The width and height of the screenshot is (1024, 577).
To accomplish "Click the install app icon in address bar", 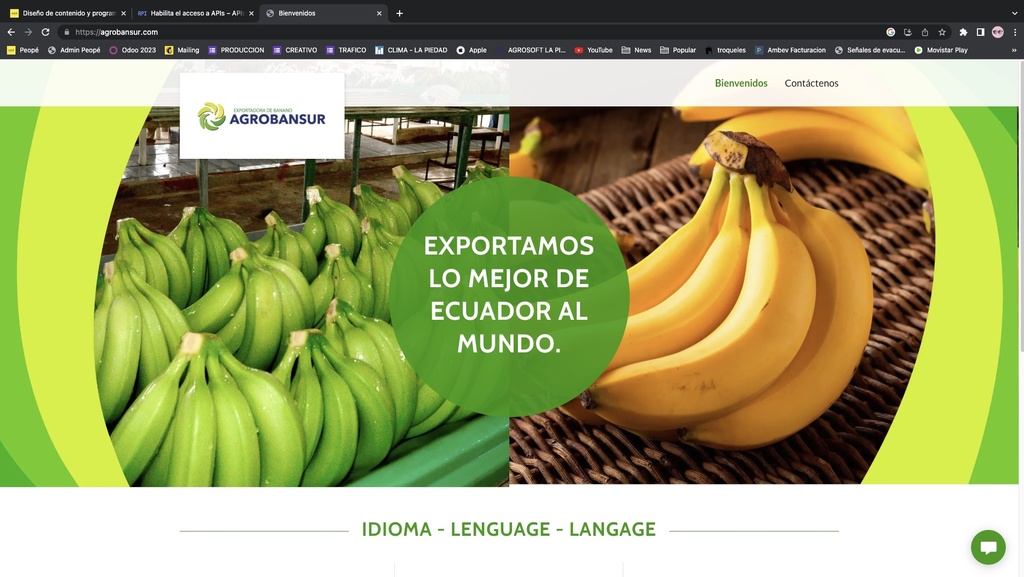I will (908, 32).
